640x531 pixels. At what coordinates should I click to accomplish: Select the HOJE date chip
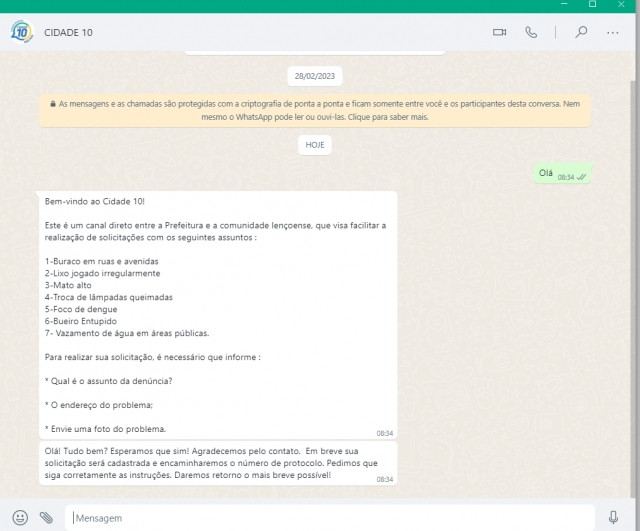tap(315, 145)
